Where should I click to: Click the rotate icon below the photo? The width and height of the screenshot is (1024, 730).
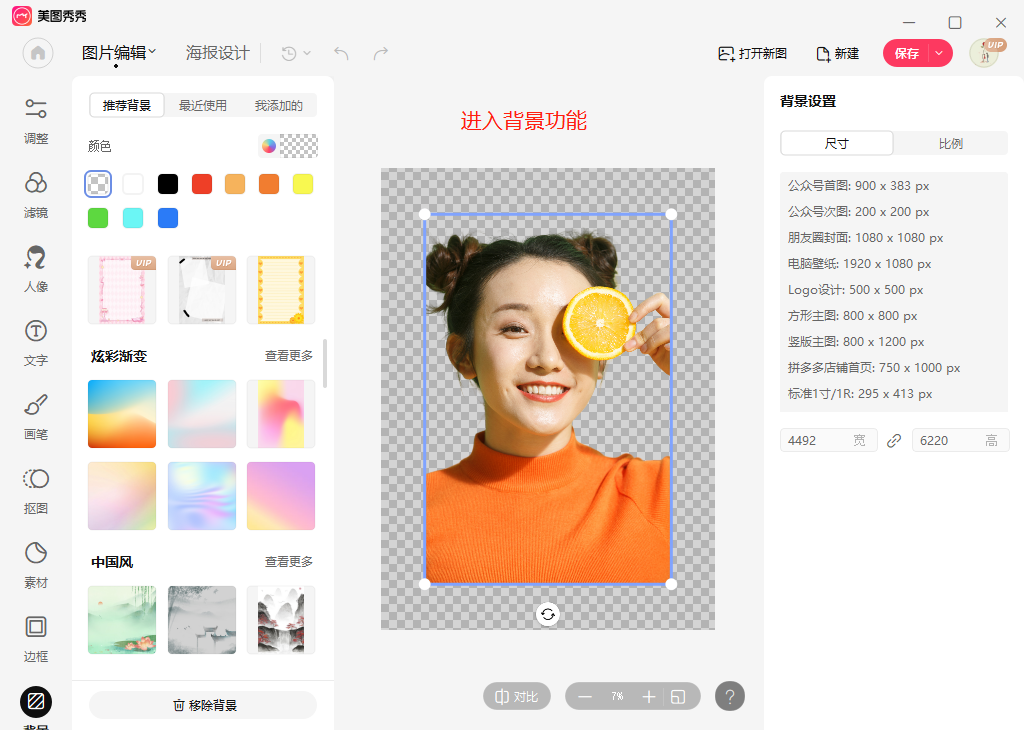(x=547, y=613)
